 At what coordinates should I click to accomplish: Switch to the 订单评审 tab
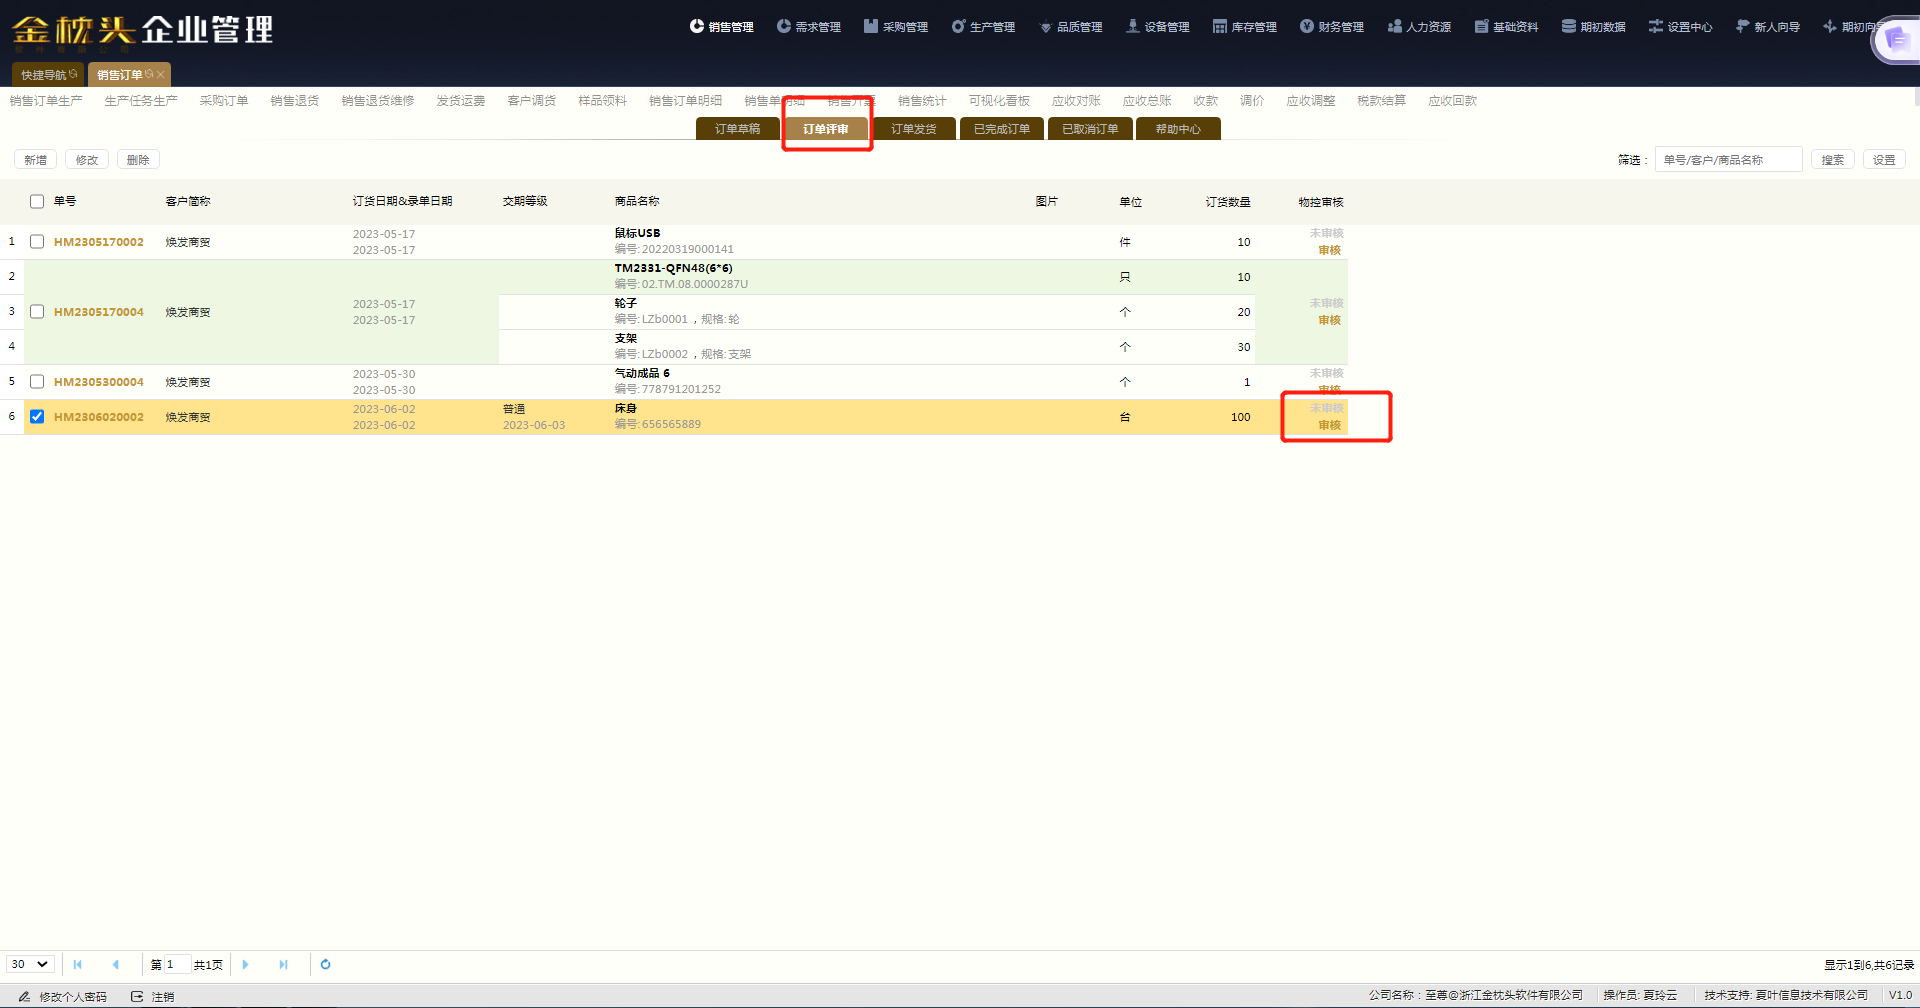(x=826, y=129)
